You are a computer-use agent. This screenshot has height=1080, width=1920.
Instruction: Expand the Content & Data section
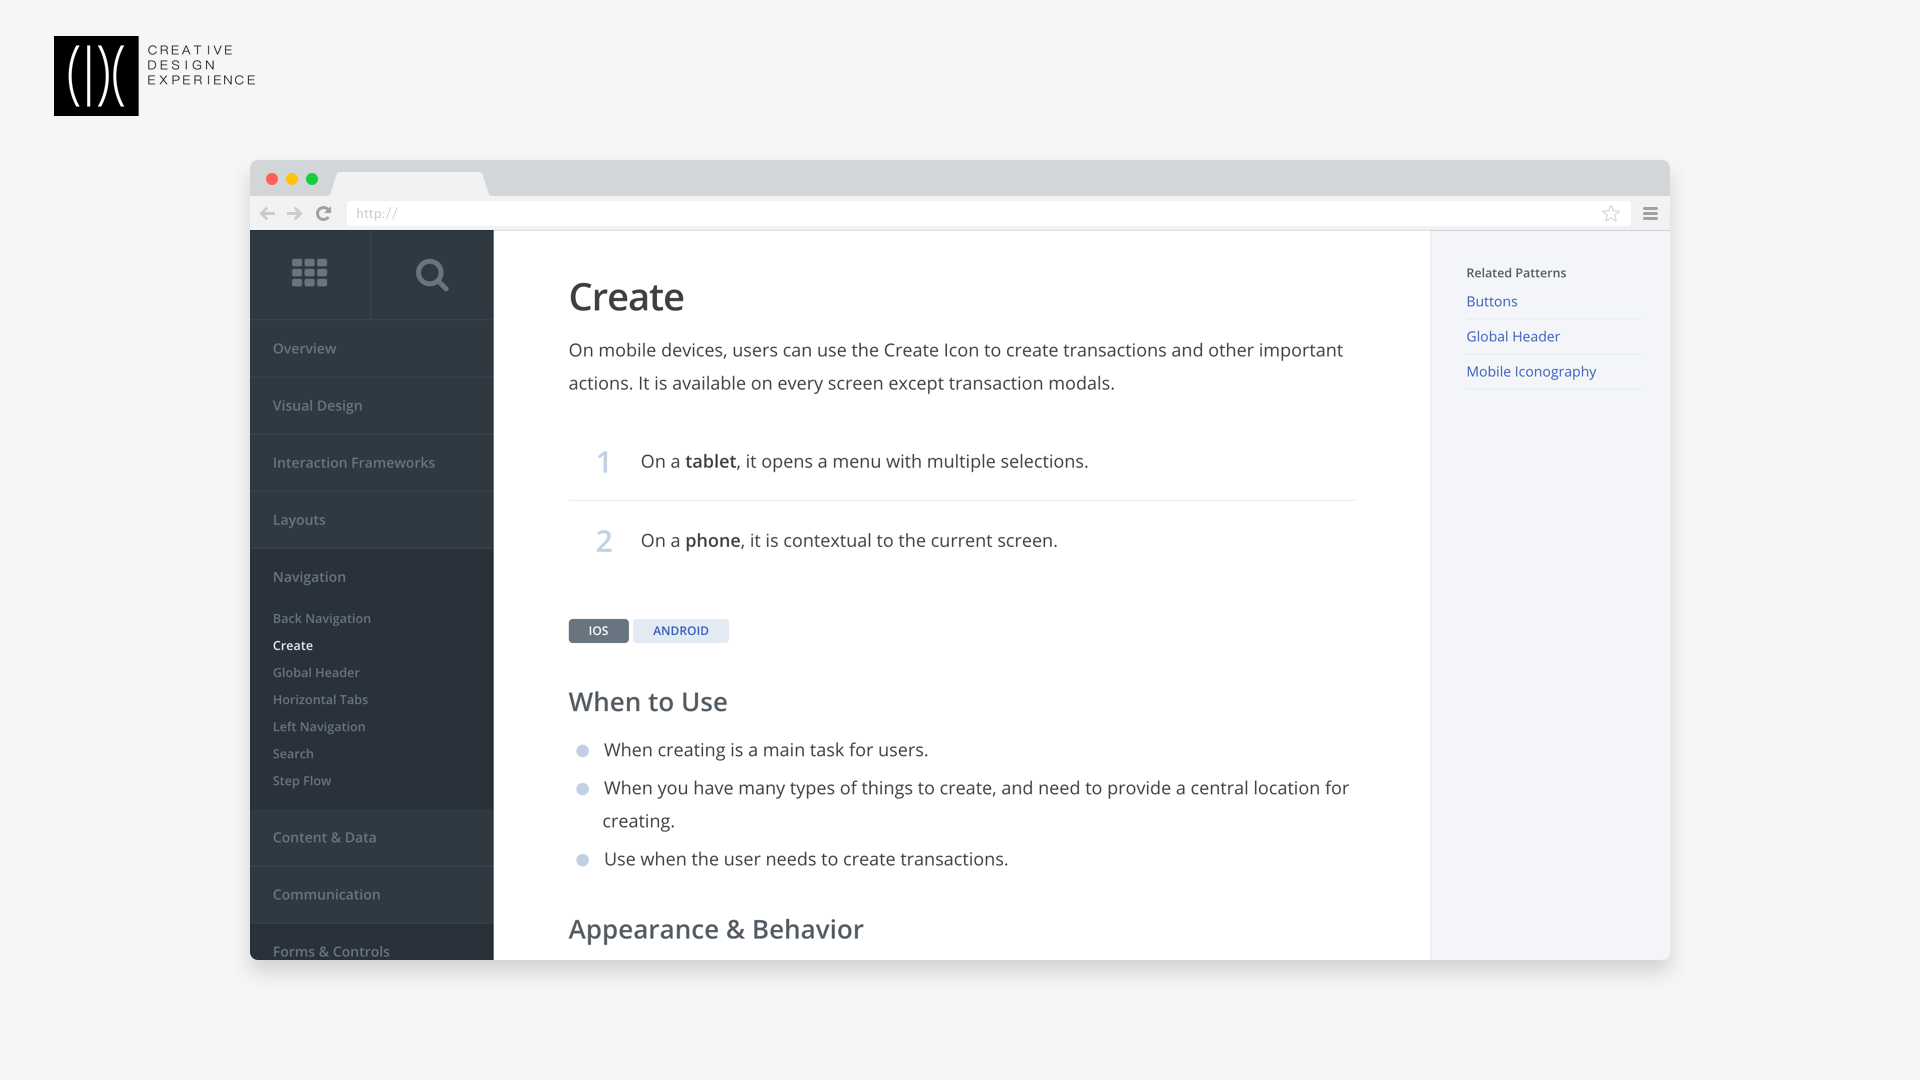372,838
